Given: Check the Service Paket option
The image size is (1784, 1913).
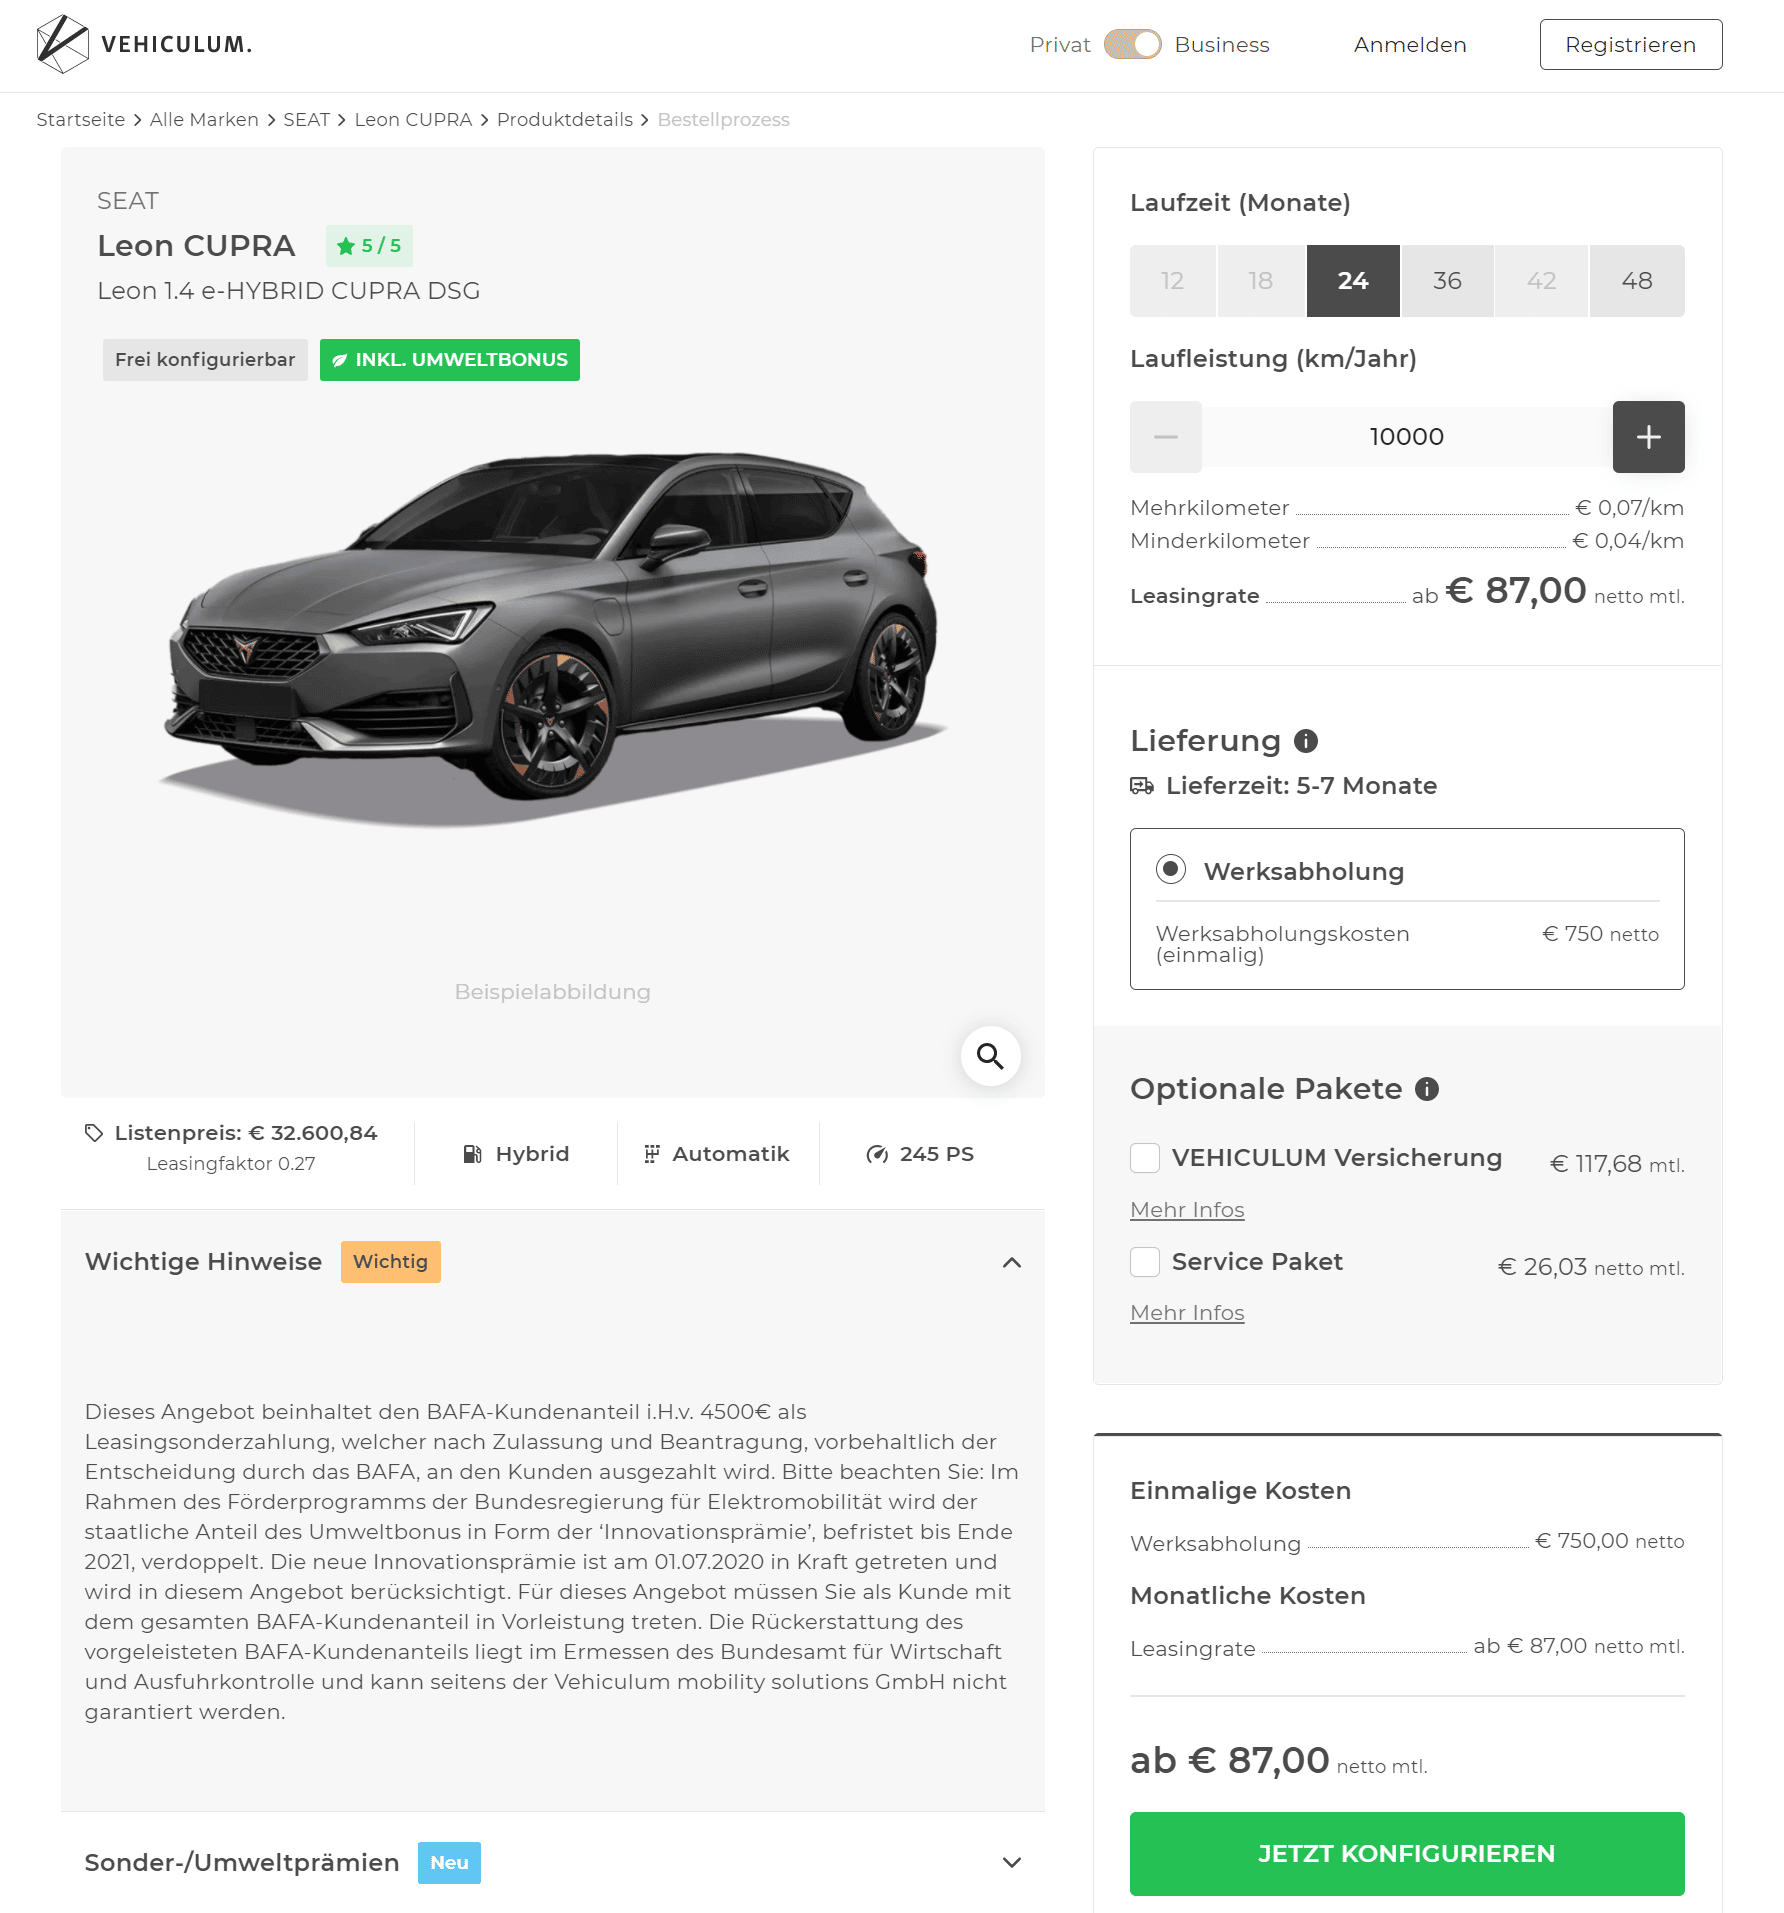Looking at the screenshot, I should click(x=1145, y=1262).
